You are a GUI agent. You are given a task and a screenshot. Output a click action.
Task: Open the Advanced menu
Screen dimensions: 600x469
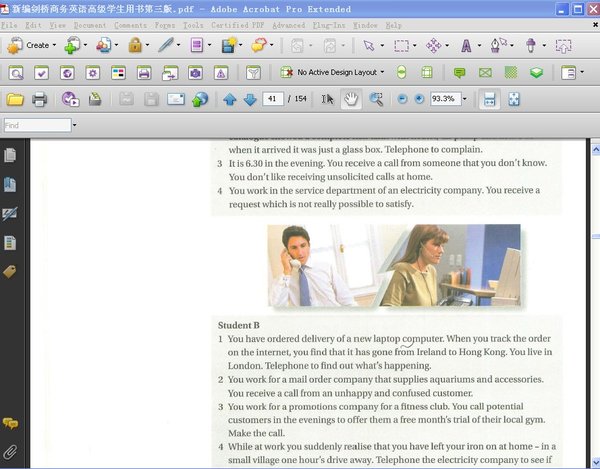[x=288, y=24]
